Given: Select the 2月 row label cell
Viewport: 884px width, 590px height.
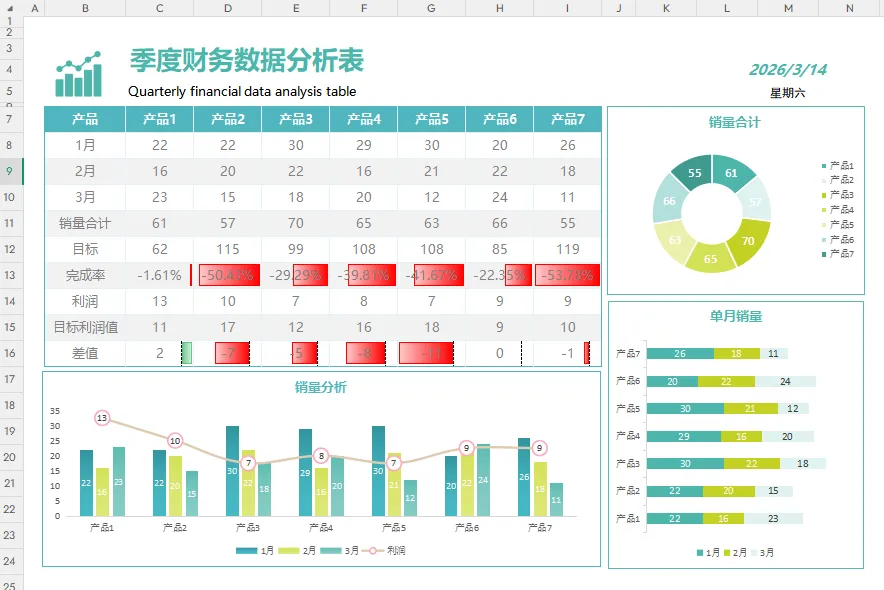Looking at the screenshot, I should pos(85,171).
